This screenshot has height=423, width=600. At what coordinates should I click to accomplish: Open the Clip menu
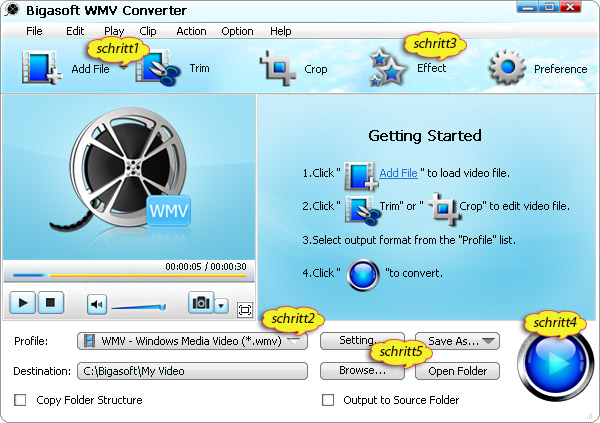point(148,31)
